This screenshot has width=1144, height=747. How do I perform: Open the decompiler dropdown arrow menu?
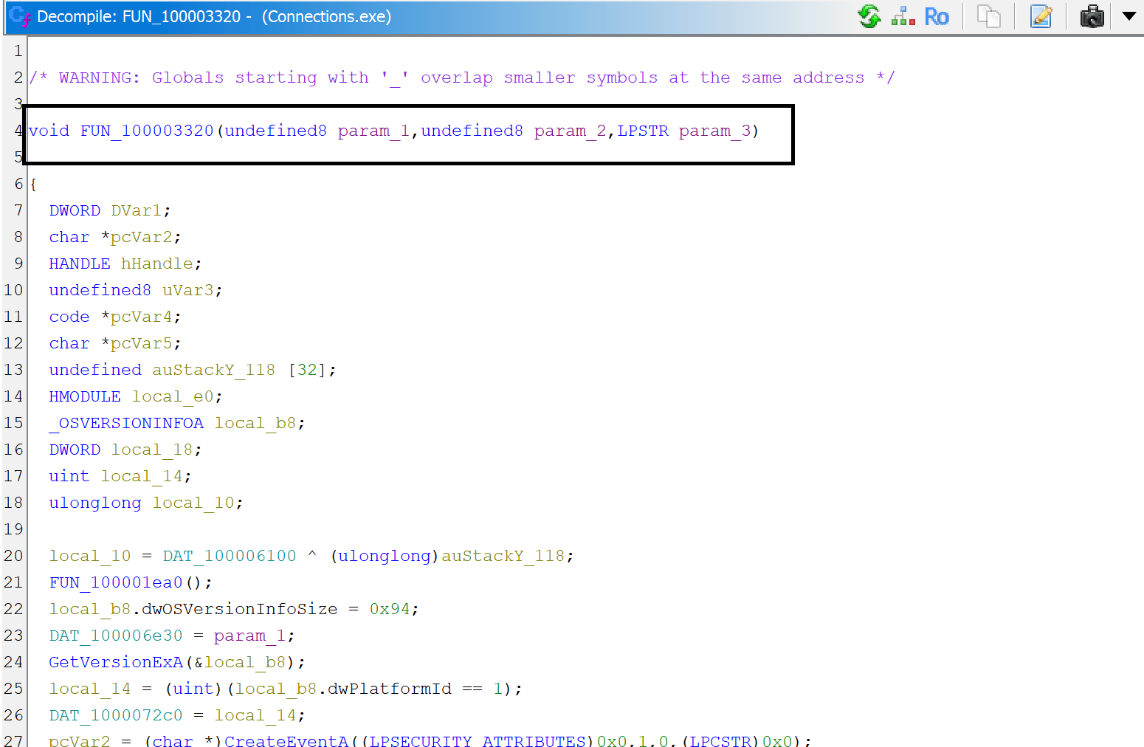click(1128, 16)
